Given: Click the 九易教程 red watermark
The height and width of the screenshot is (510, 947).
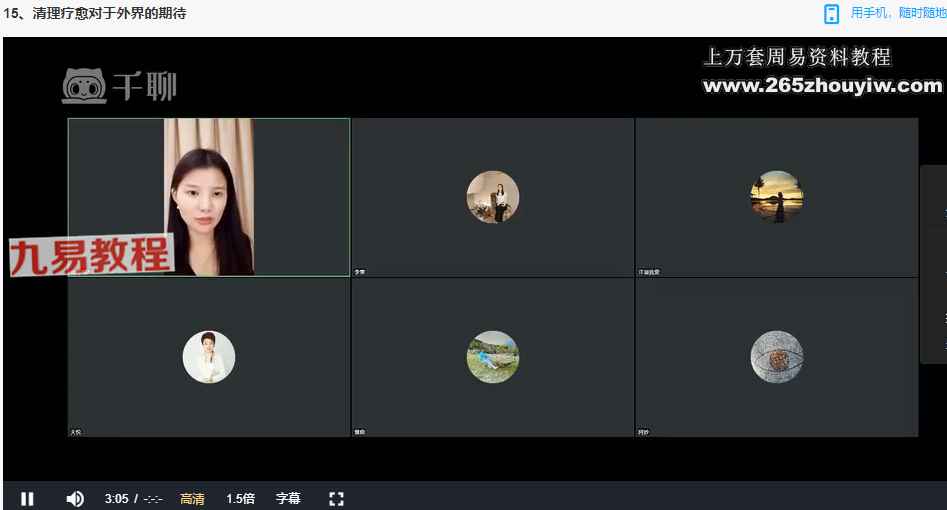Looking at the screenshot, I should click(x=90, y=256).
